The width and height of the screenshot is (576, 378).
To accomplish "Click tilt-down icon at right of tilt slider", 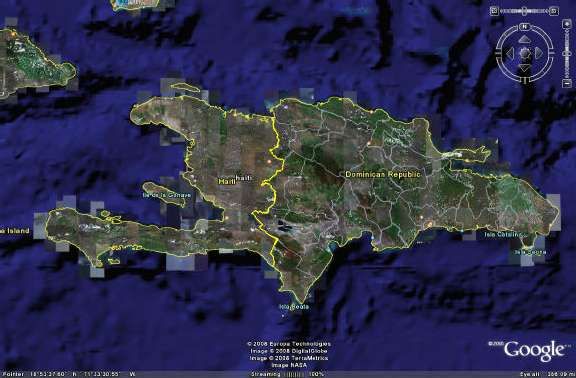I will tap(554, 11).
